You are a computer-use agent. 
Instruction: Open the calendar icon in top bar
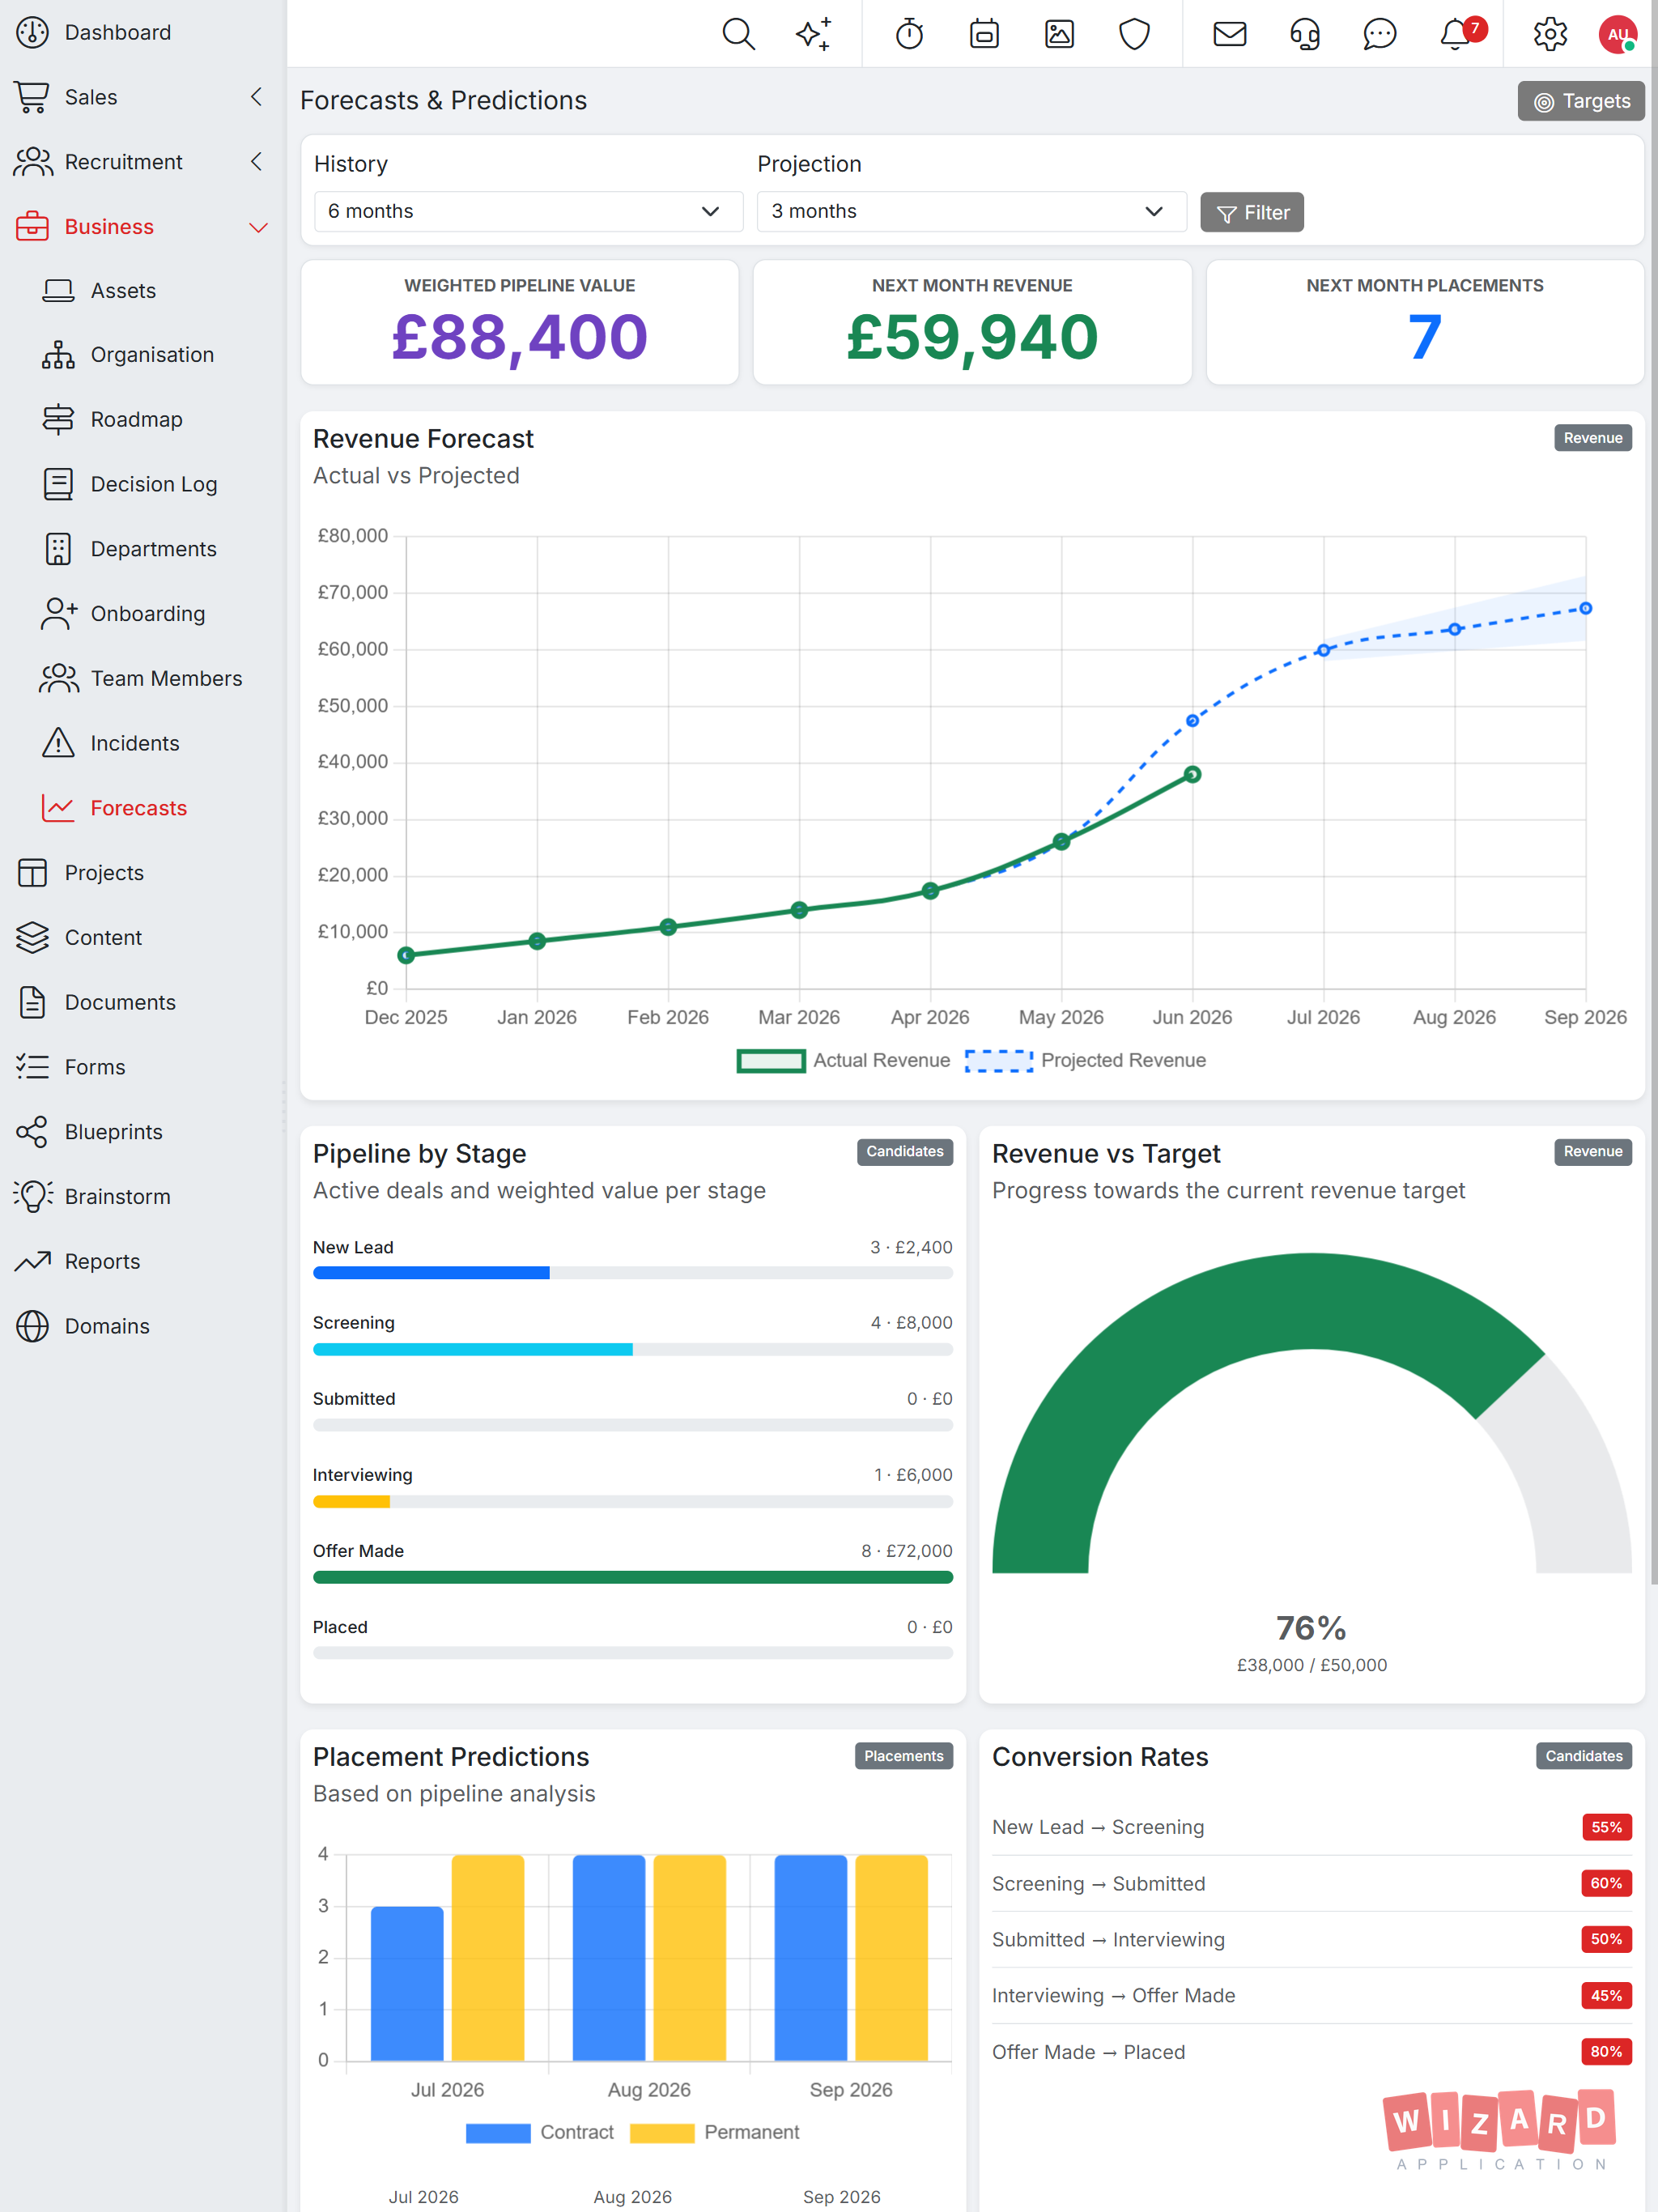tap(984, 34)
